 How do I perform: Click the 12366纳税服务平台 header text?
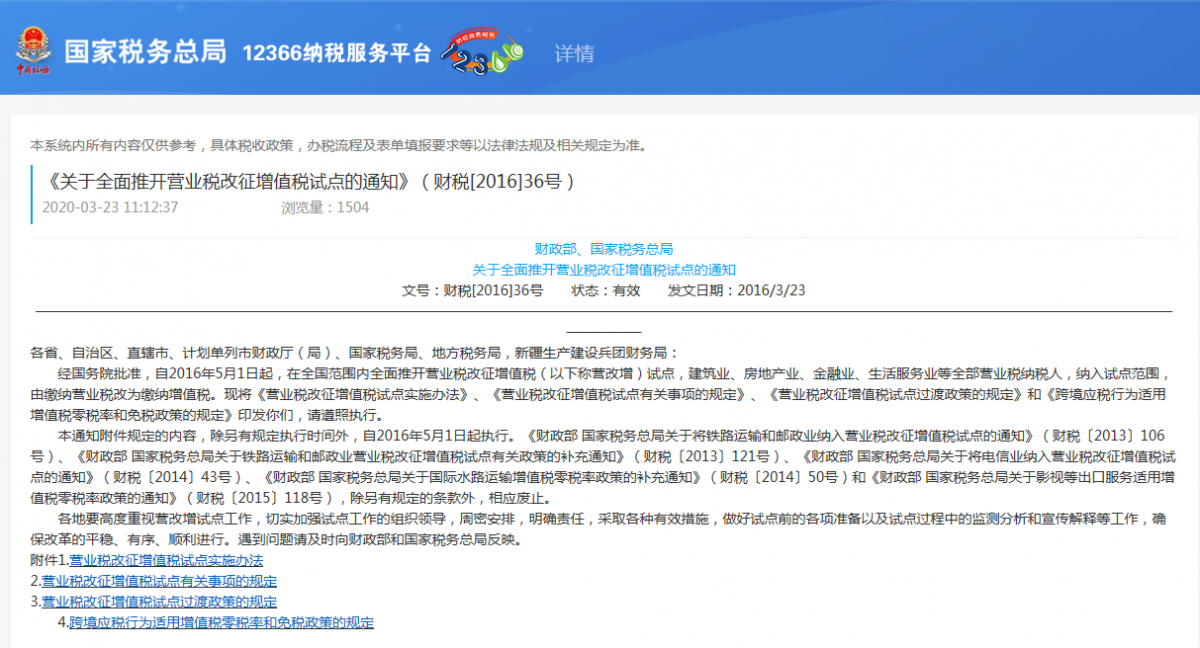tap(337, 53)
